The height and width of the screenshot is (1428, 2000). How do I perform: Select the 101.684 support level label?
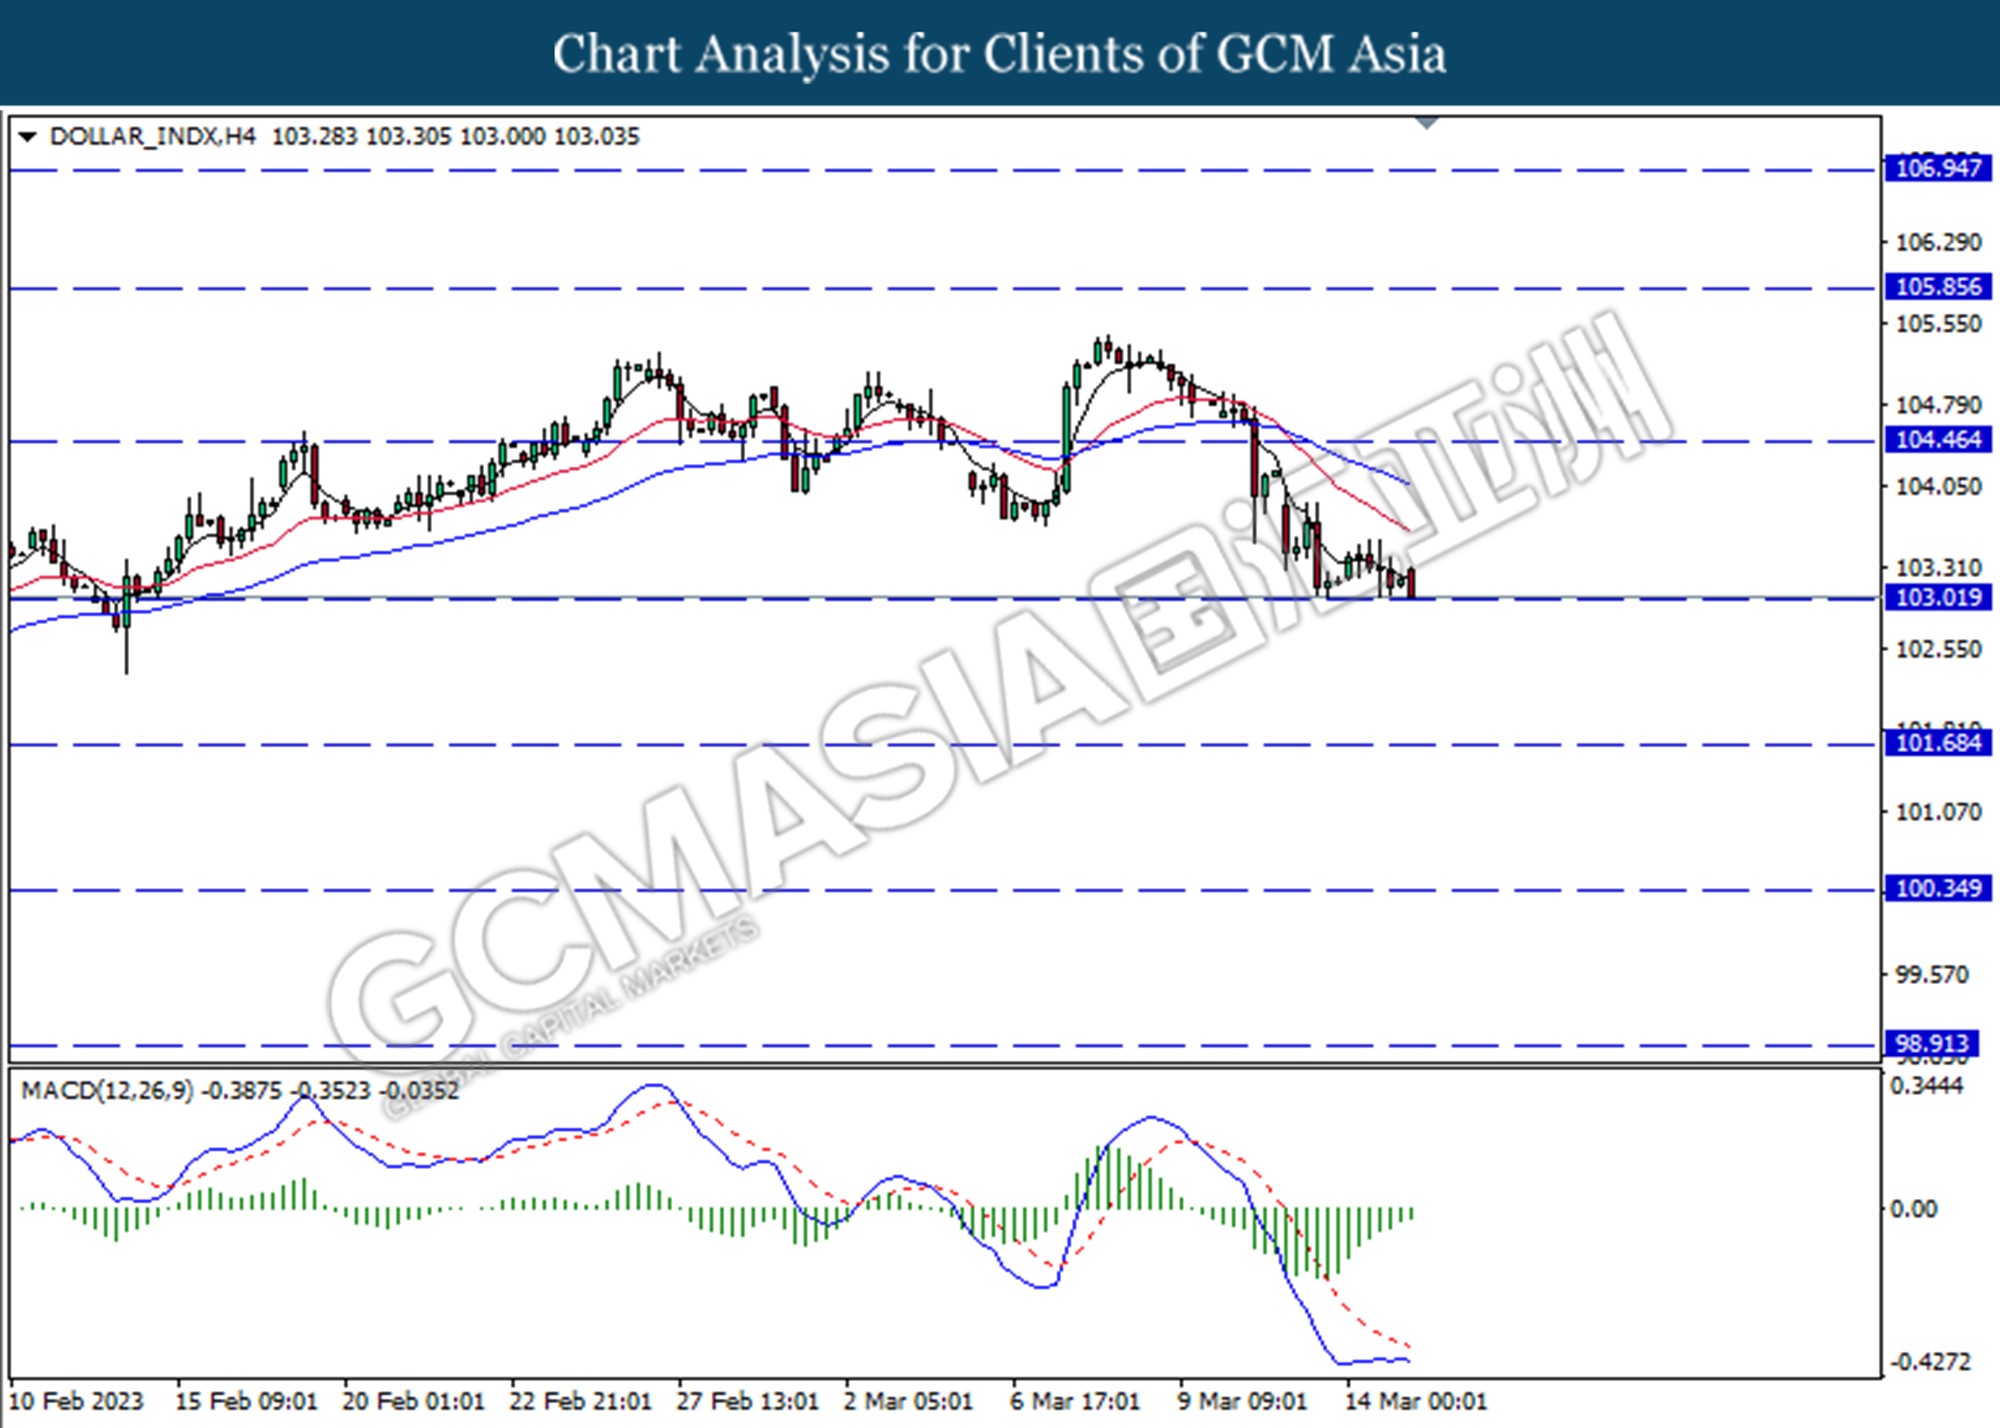click(x=1938, y=743)
